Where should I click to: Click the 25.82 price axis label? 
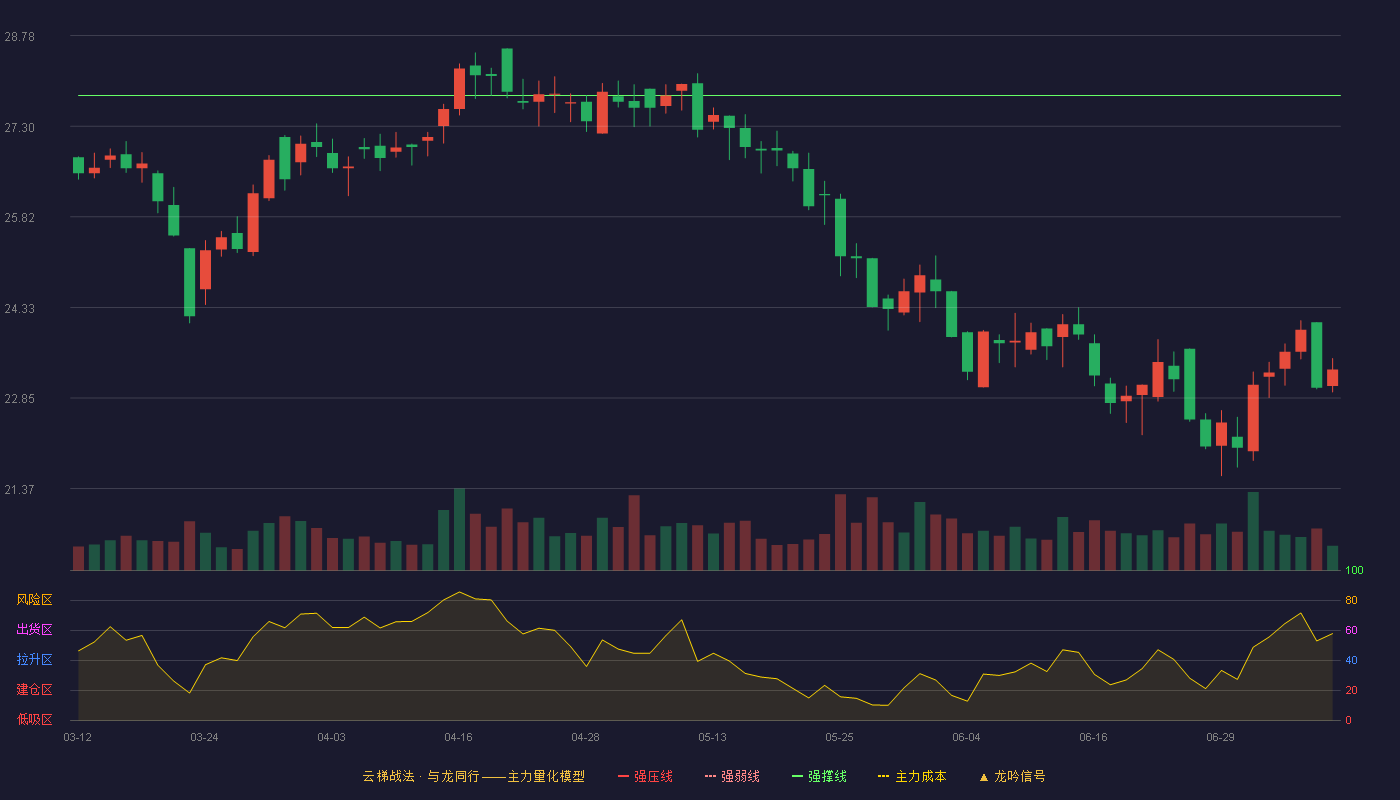click(19, 217)
